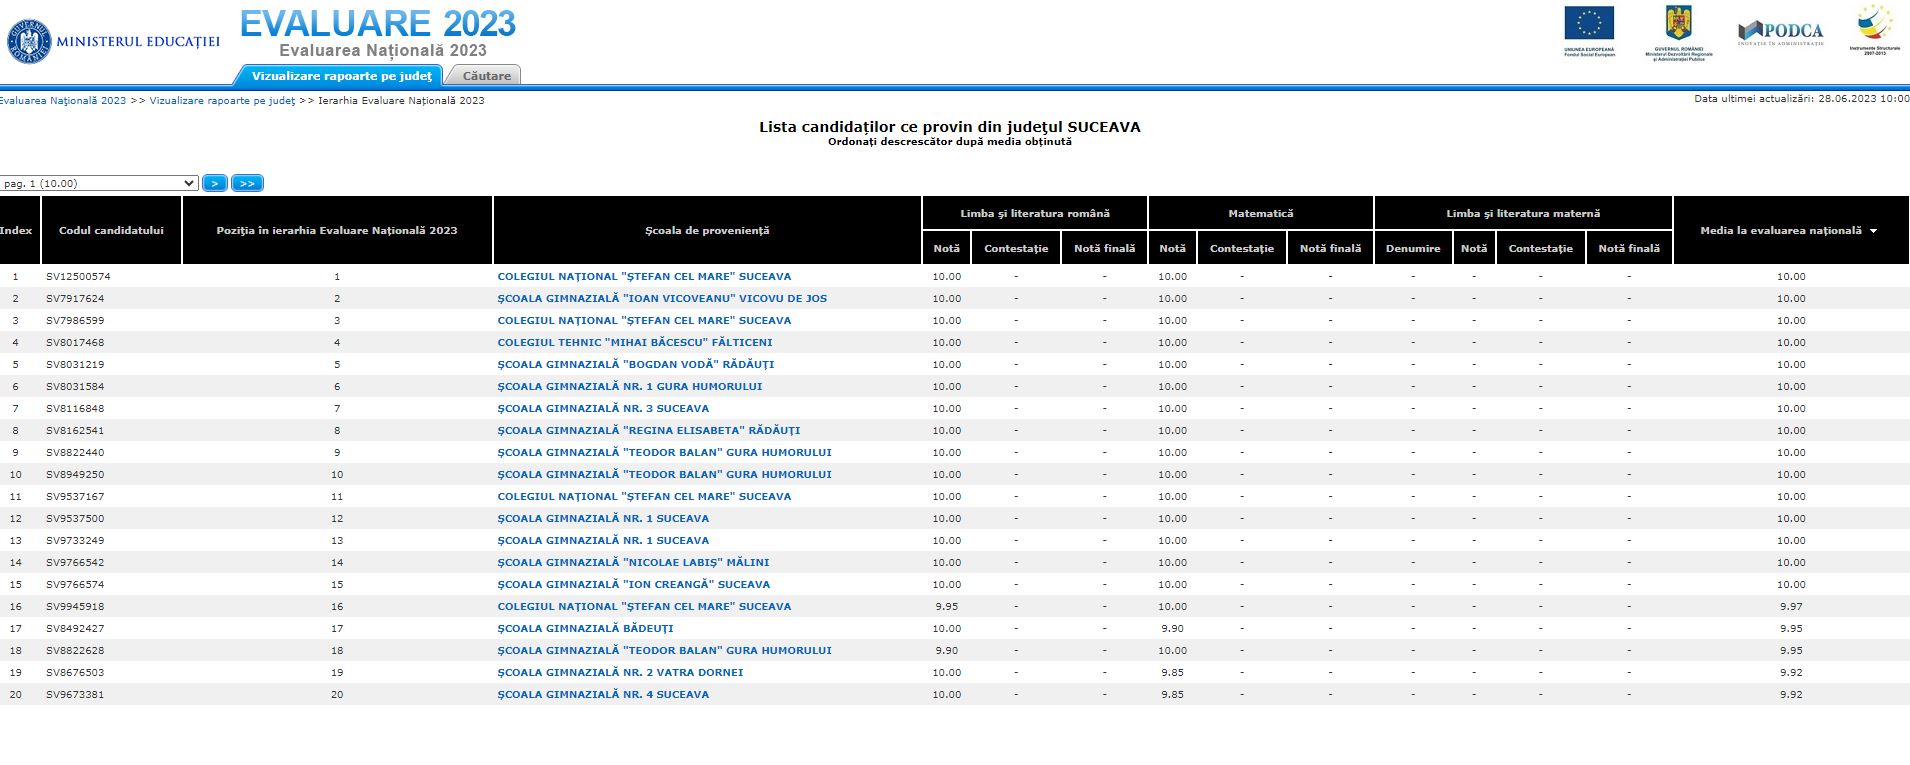Image resolution: width=1910 pixels, height=765 pixels.
Task: Open the school link for candidate SV9537167
Action: coord(644,496)
